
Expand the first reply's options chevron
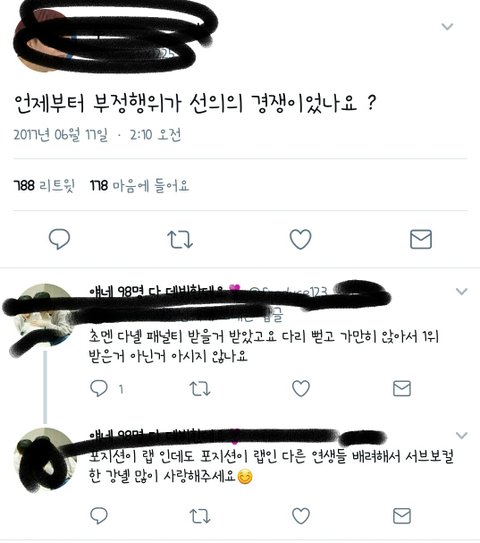462,291
